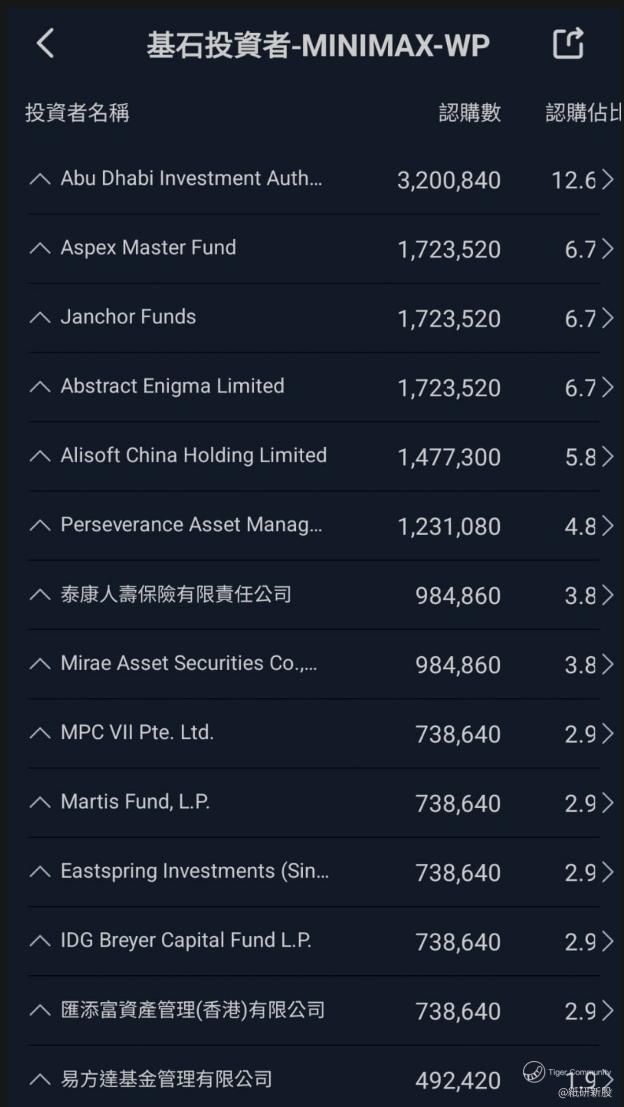Toggle caret beside Eastspring Investments

point(40,871)
